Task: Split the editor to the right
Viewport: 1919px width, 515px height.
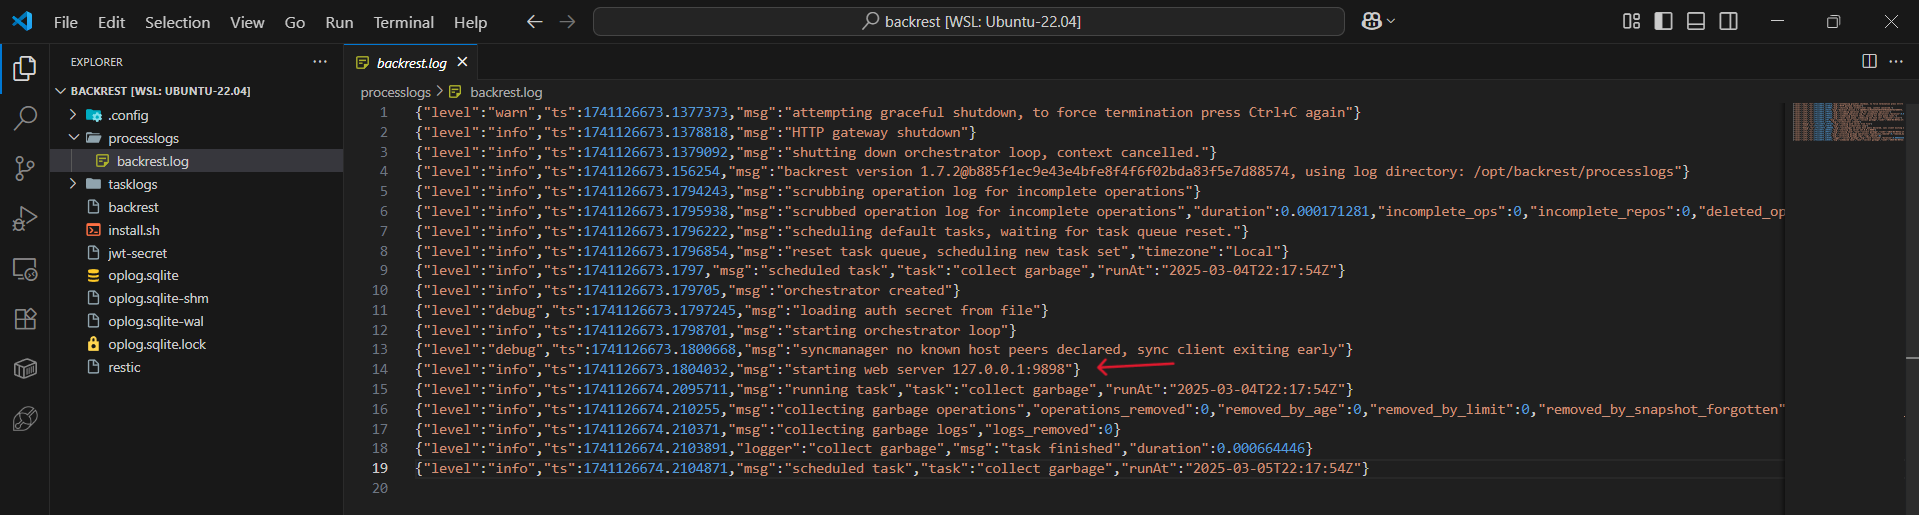Action: pyautogui.click(x=1869, y=61)
